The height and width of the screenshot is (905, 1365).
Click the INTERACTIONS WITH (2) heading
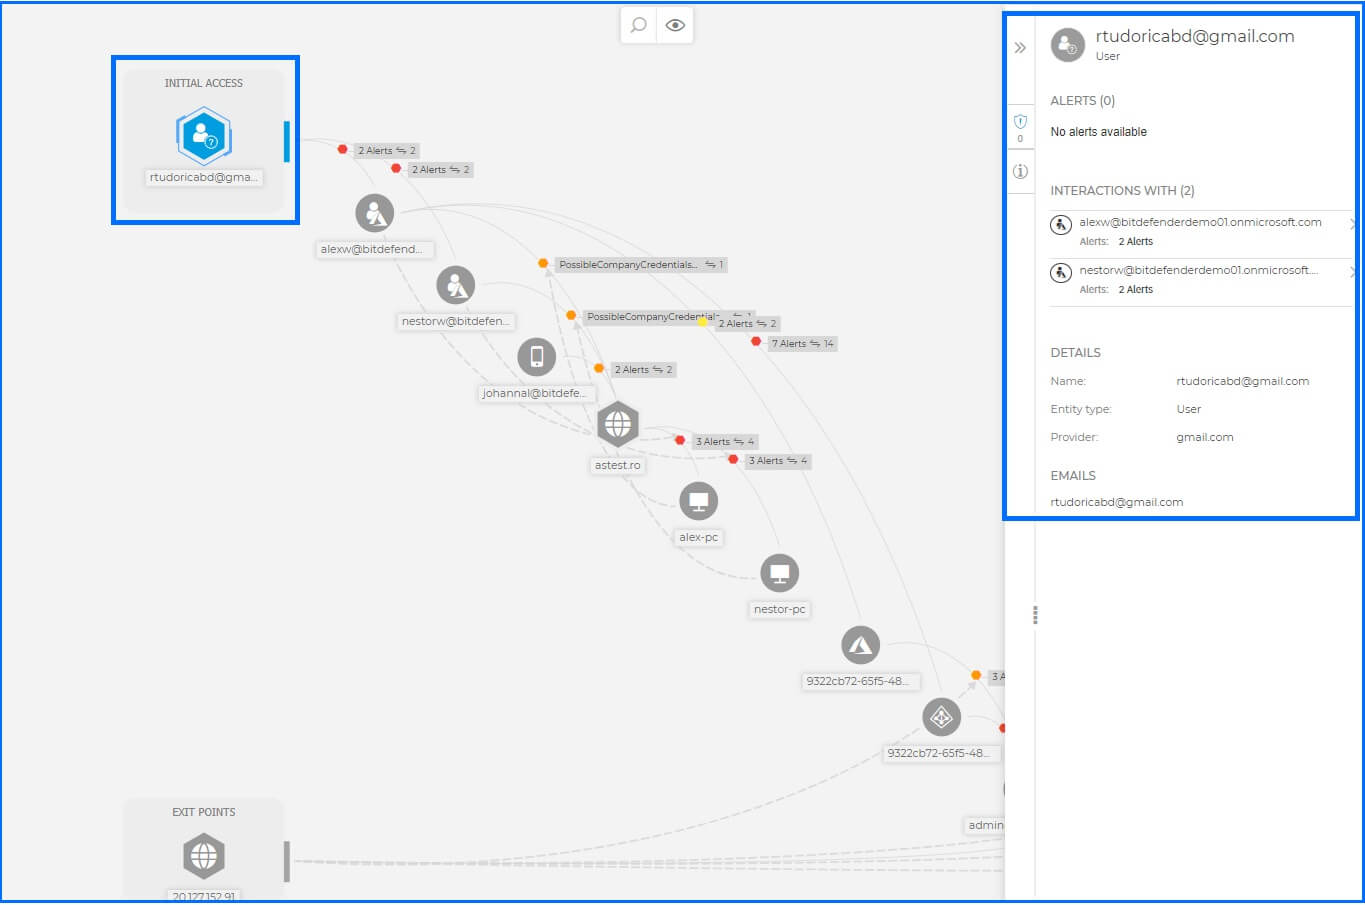(1122, 191)
